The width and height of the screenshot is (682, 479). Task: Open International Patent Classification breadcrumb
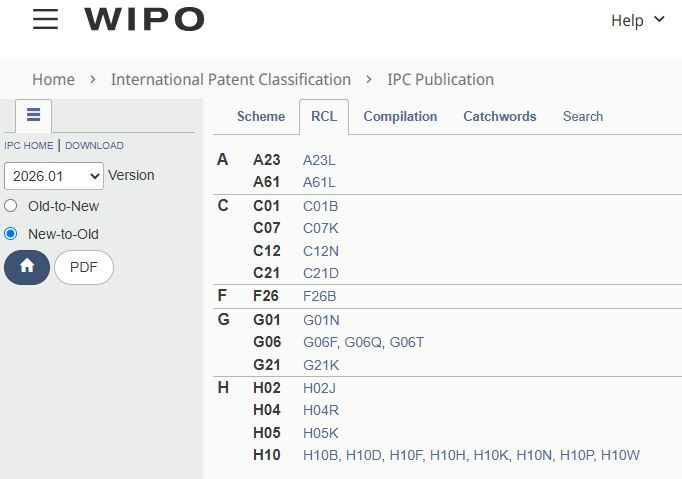[231, 80]
